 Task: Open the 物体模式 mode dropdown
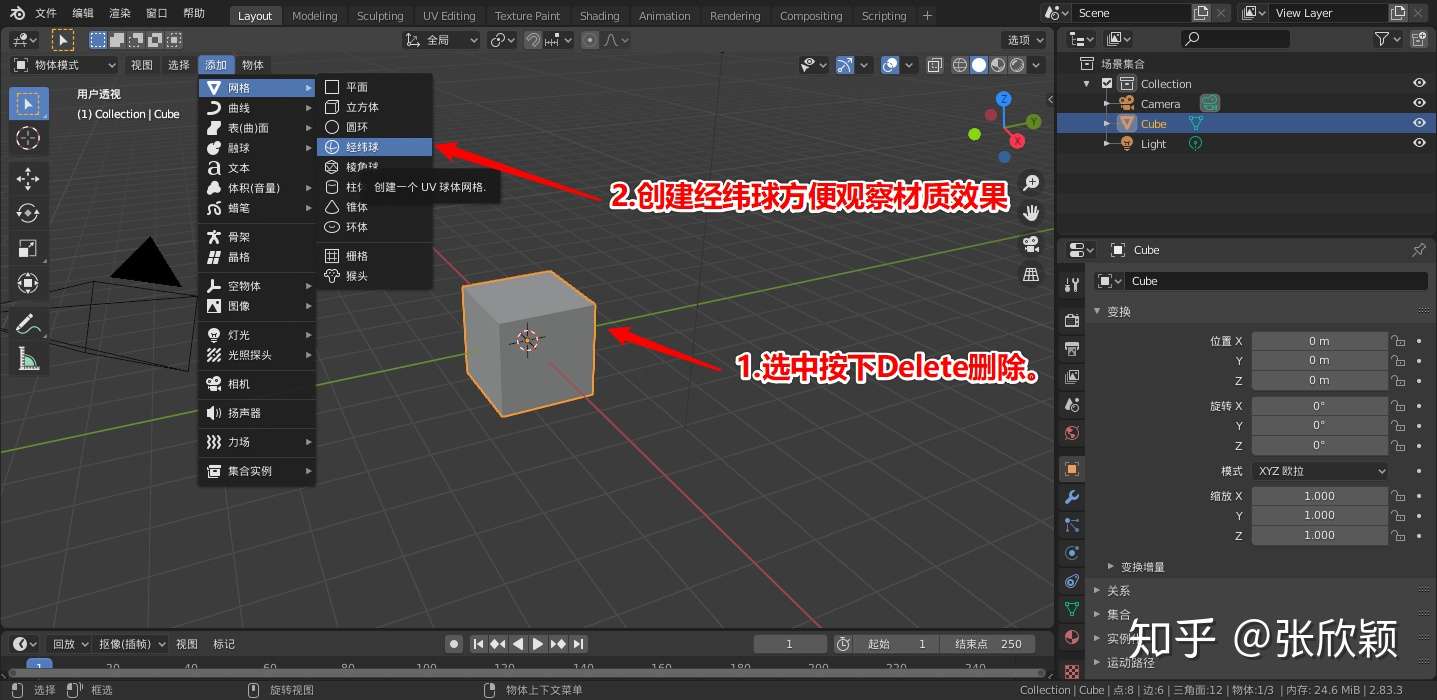pyautogui.click(x=62, y=64)
